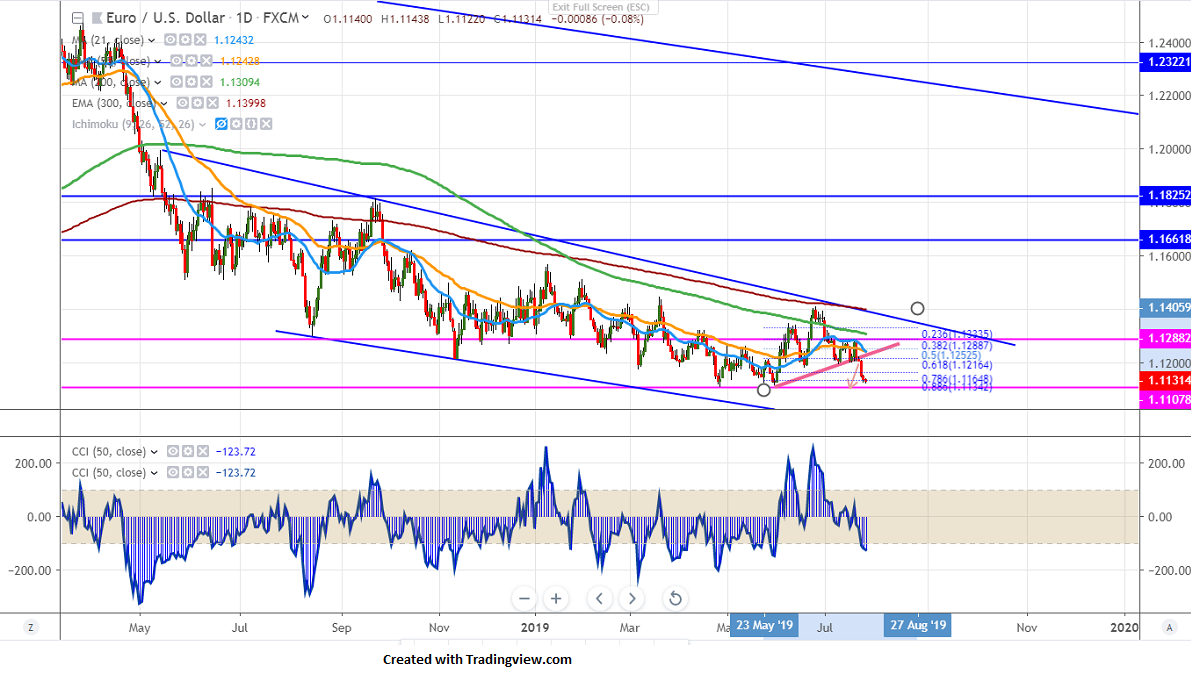Hide the MA (200, close) line
This screenshot has width=1191, height=673.
(x=176, y=82)
